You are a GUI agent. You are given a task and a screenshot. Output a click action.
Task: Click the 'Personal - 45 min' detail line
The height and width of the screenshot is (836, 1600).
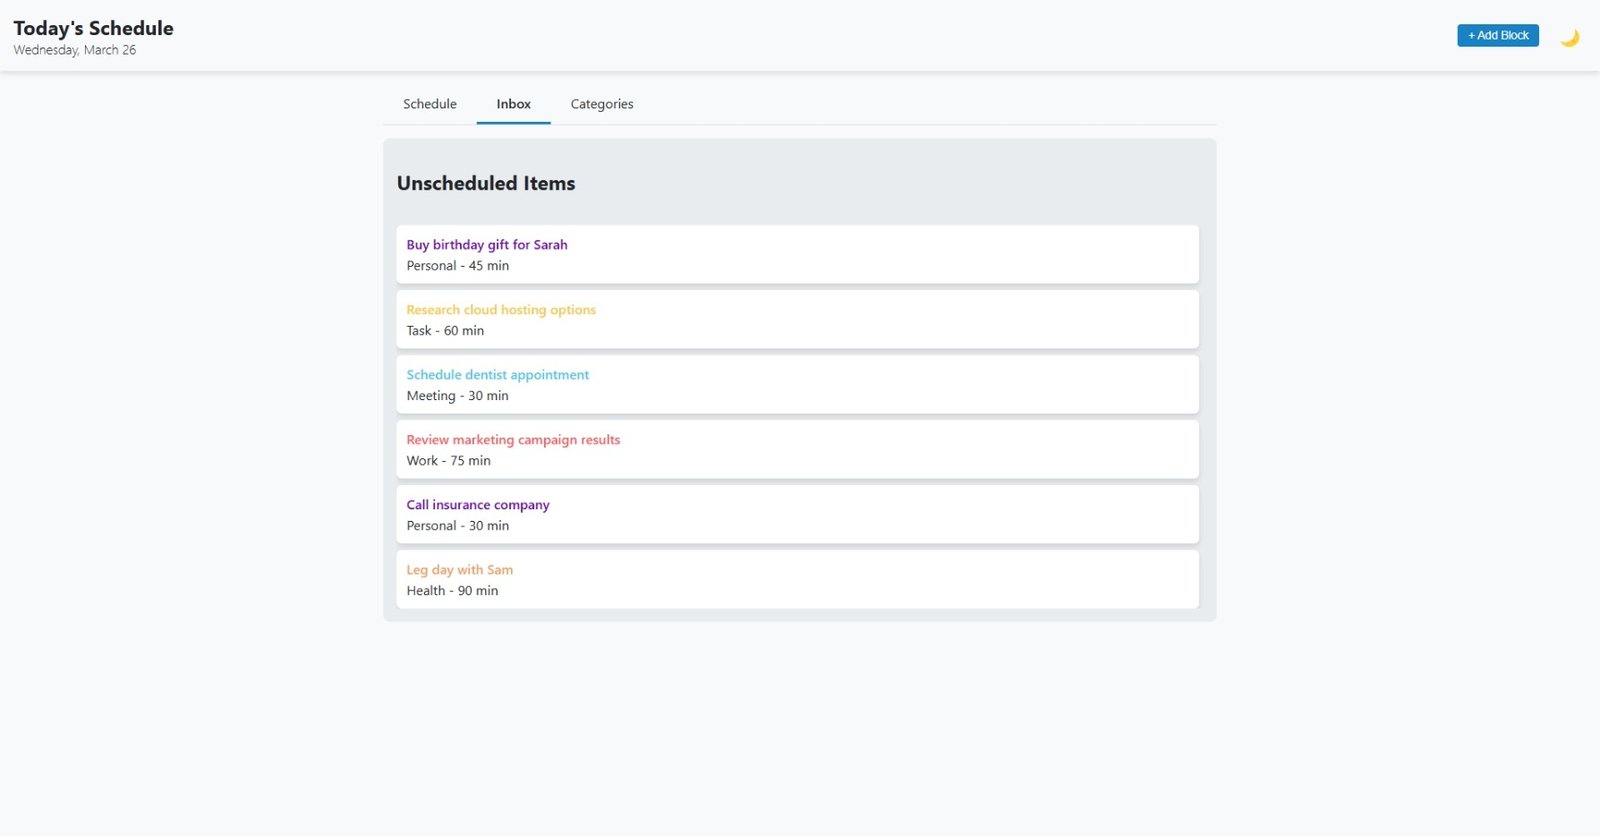(x=457, y=266)
